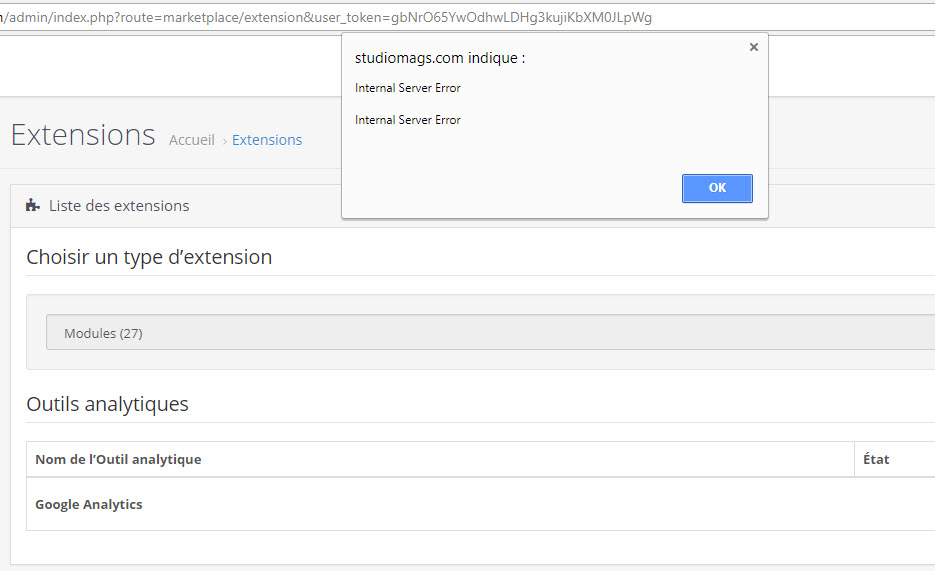Click the Choisir un type d'extension heading

[x=149, y=257]
